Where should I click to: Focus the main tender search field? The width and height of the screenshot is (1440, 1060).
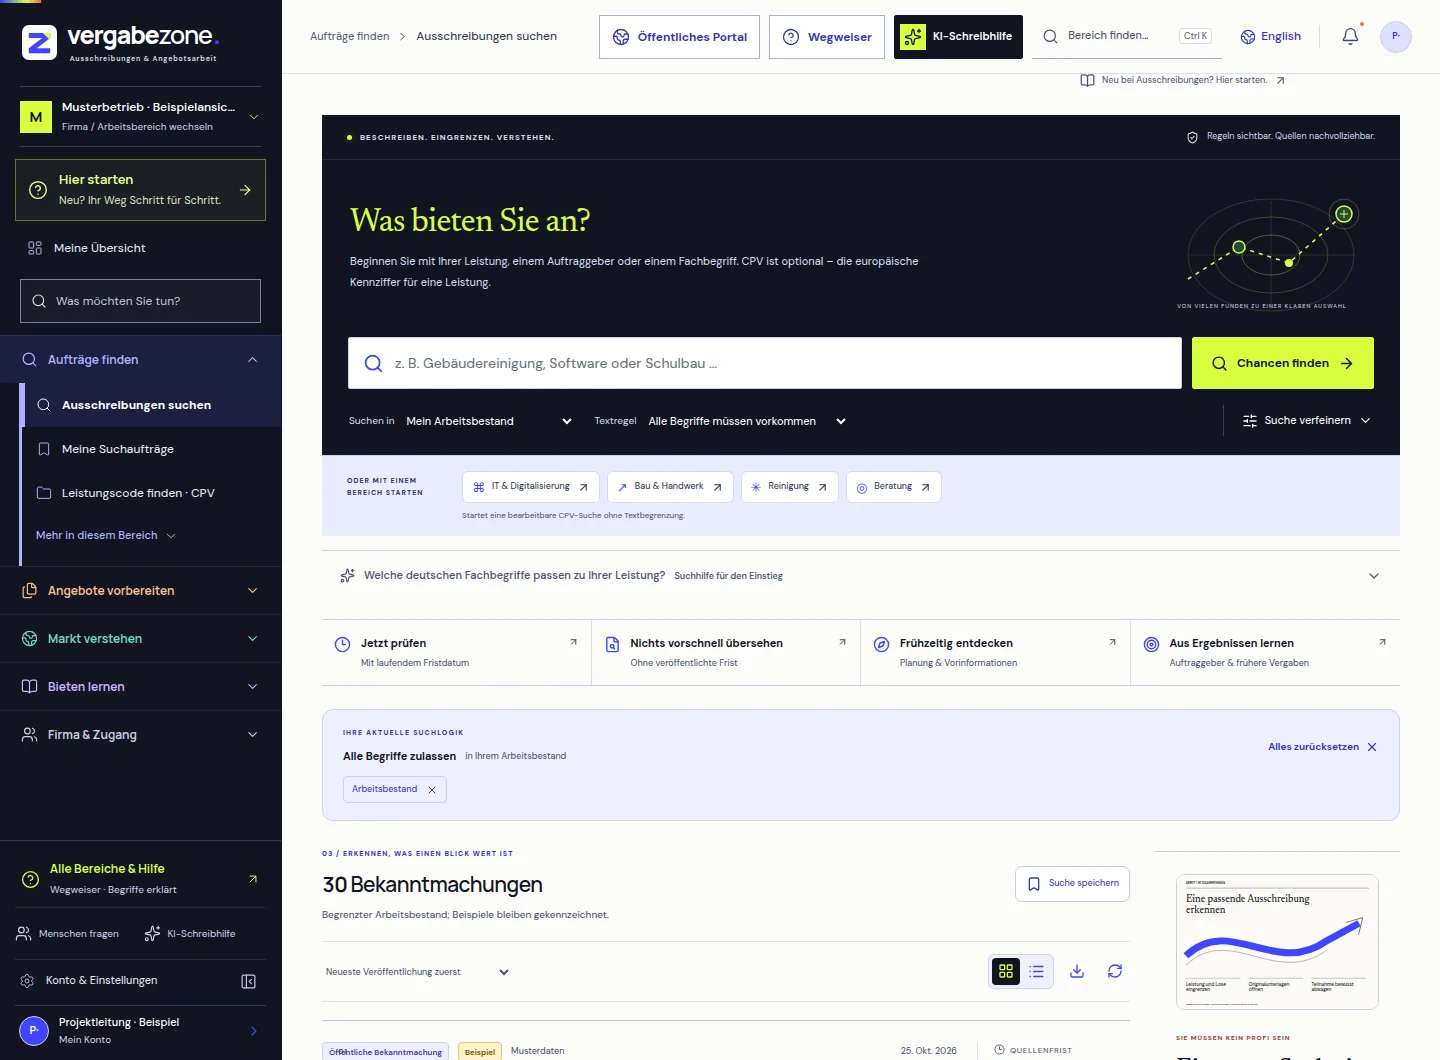tap(765, 363)
